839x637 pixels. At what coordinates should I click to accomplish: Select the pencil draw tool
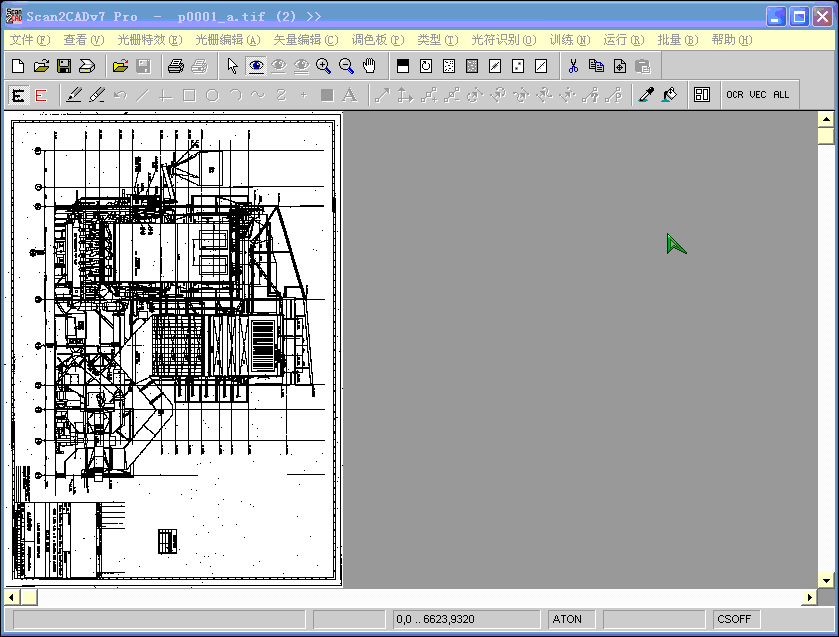pyautogui.click(x=74, y=95)
